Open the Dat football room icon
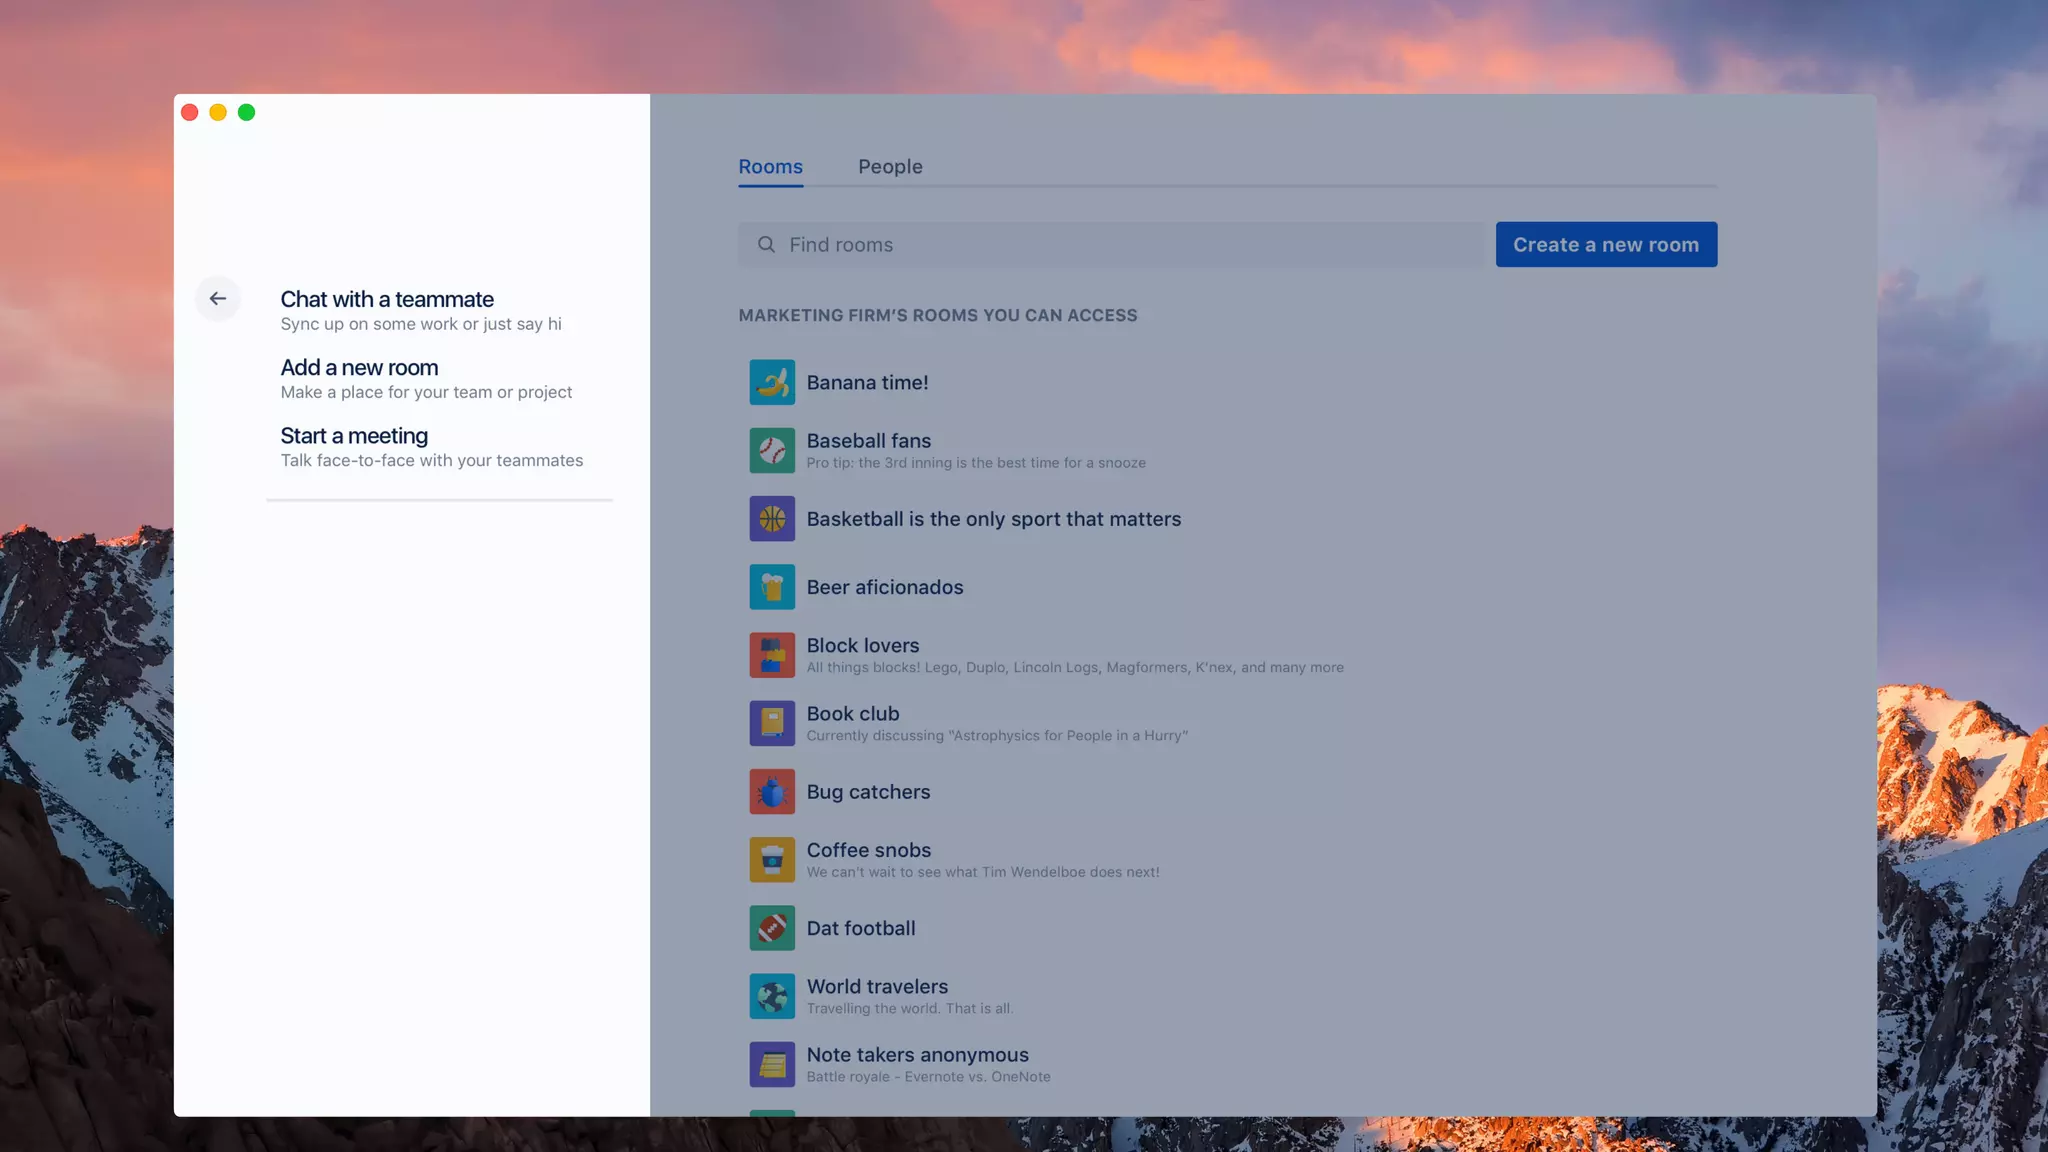The height and width of the screenshot is (1152, 2048). click(772, 928)
